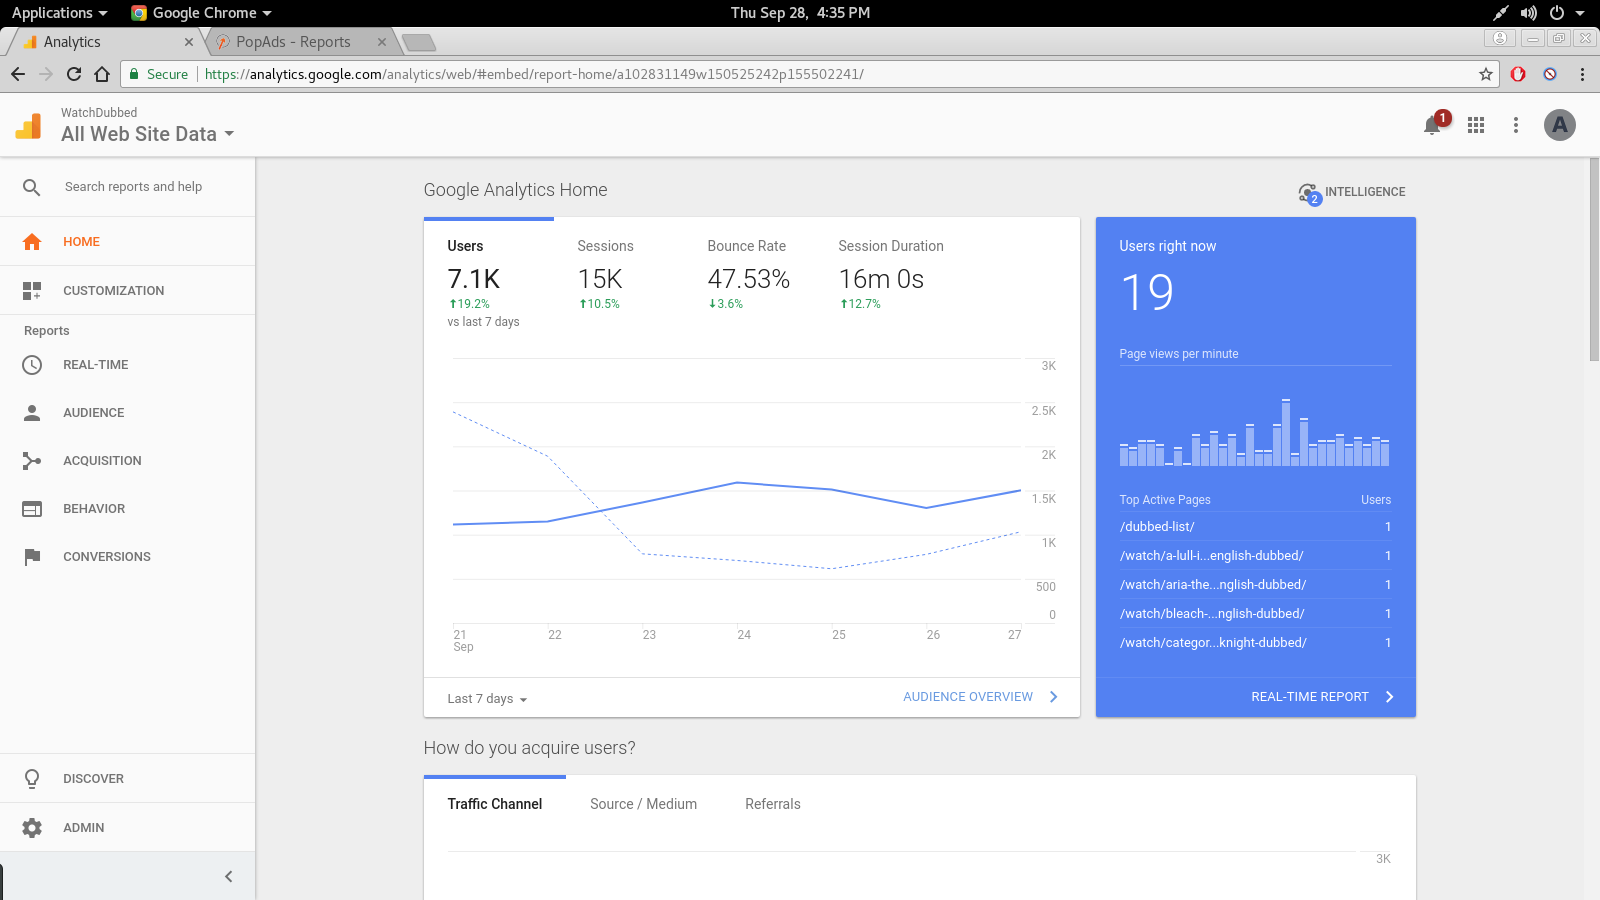Viewport: 1600px width, 900px height.
Task: Switch to the PopAds - Reports browser tab
Action: (293, 42)
